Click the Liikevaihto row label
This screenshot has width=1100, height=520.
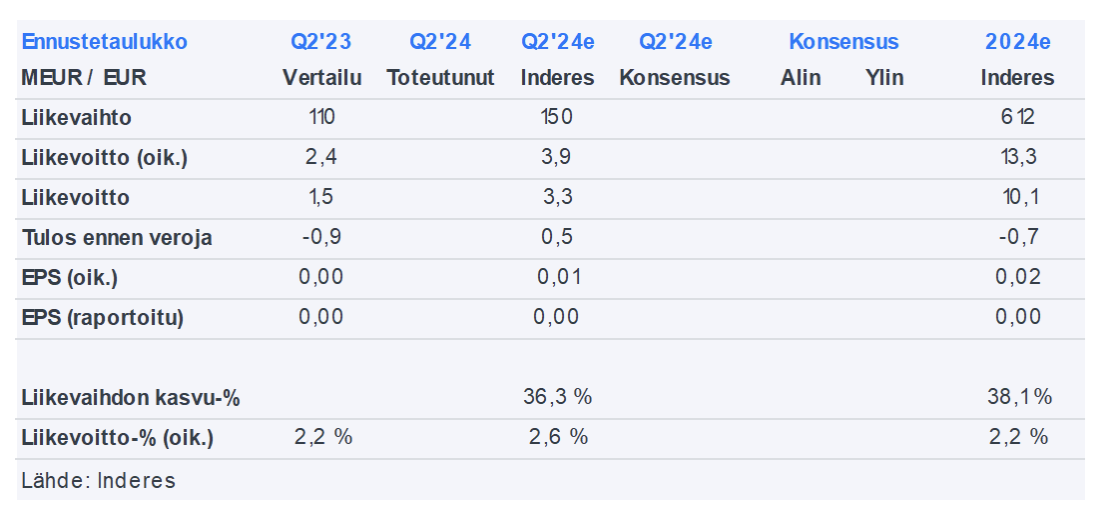click(76, 118)
